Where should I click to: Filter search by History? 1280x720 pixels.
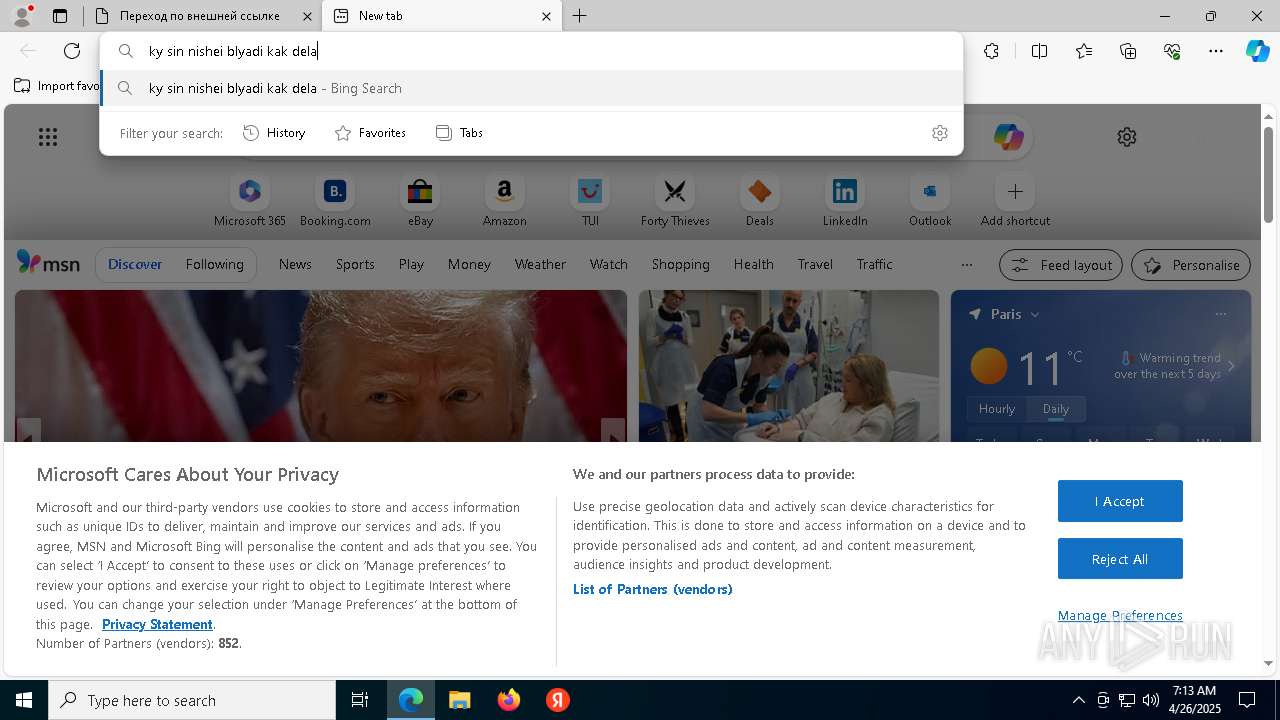click(x=274, y=133)
